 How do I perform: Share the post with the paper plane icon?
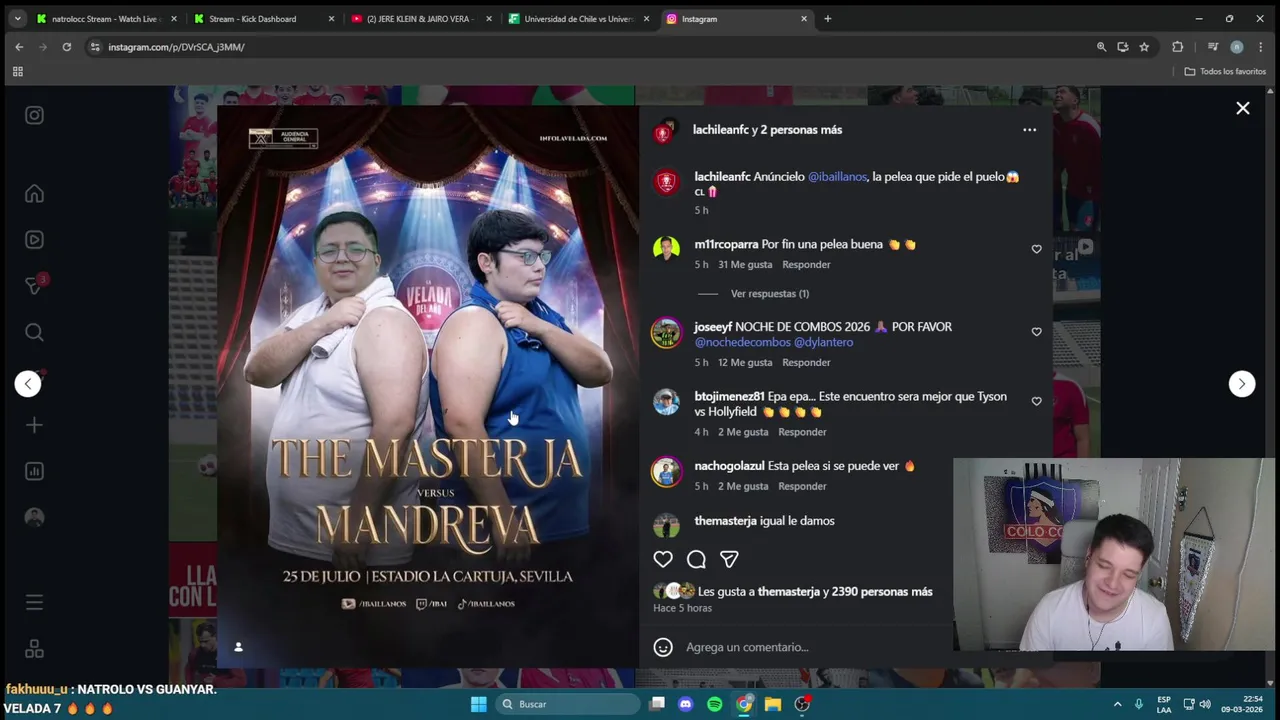pos(729,560)
